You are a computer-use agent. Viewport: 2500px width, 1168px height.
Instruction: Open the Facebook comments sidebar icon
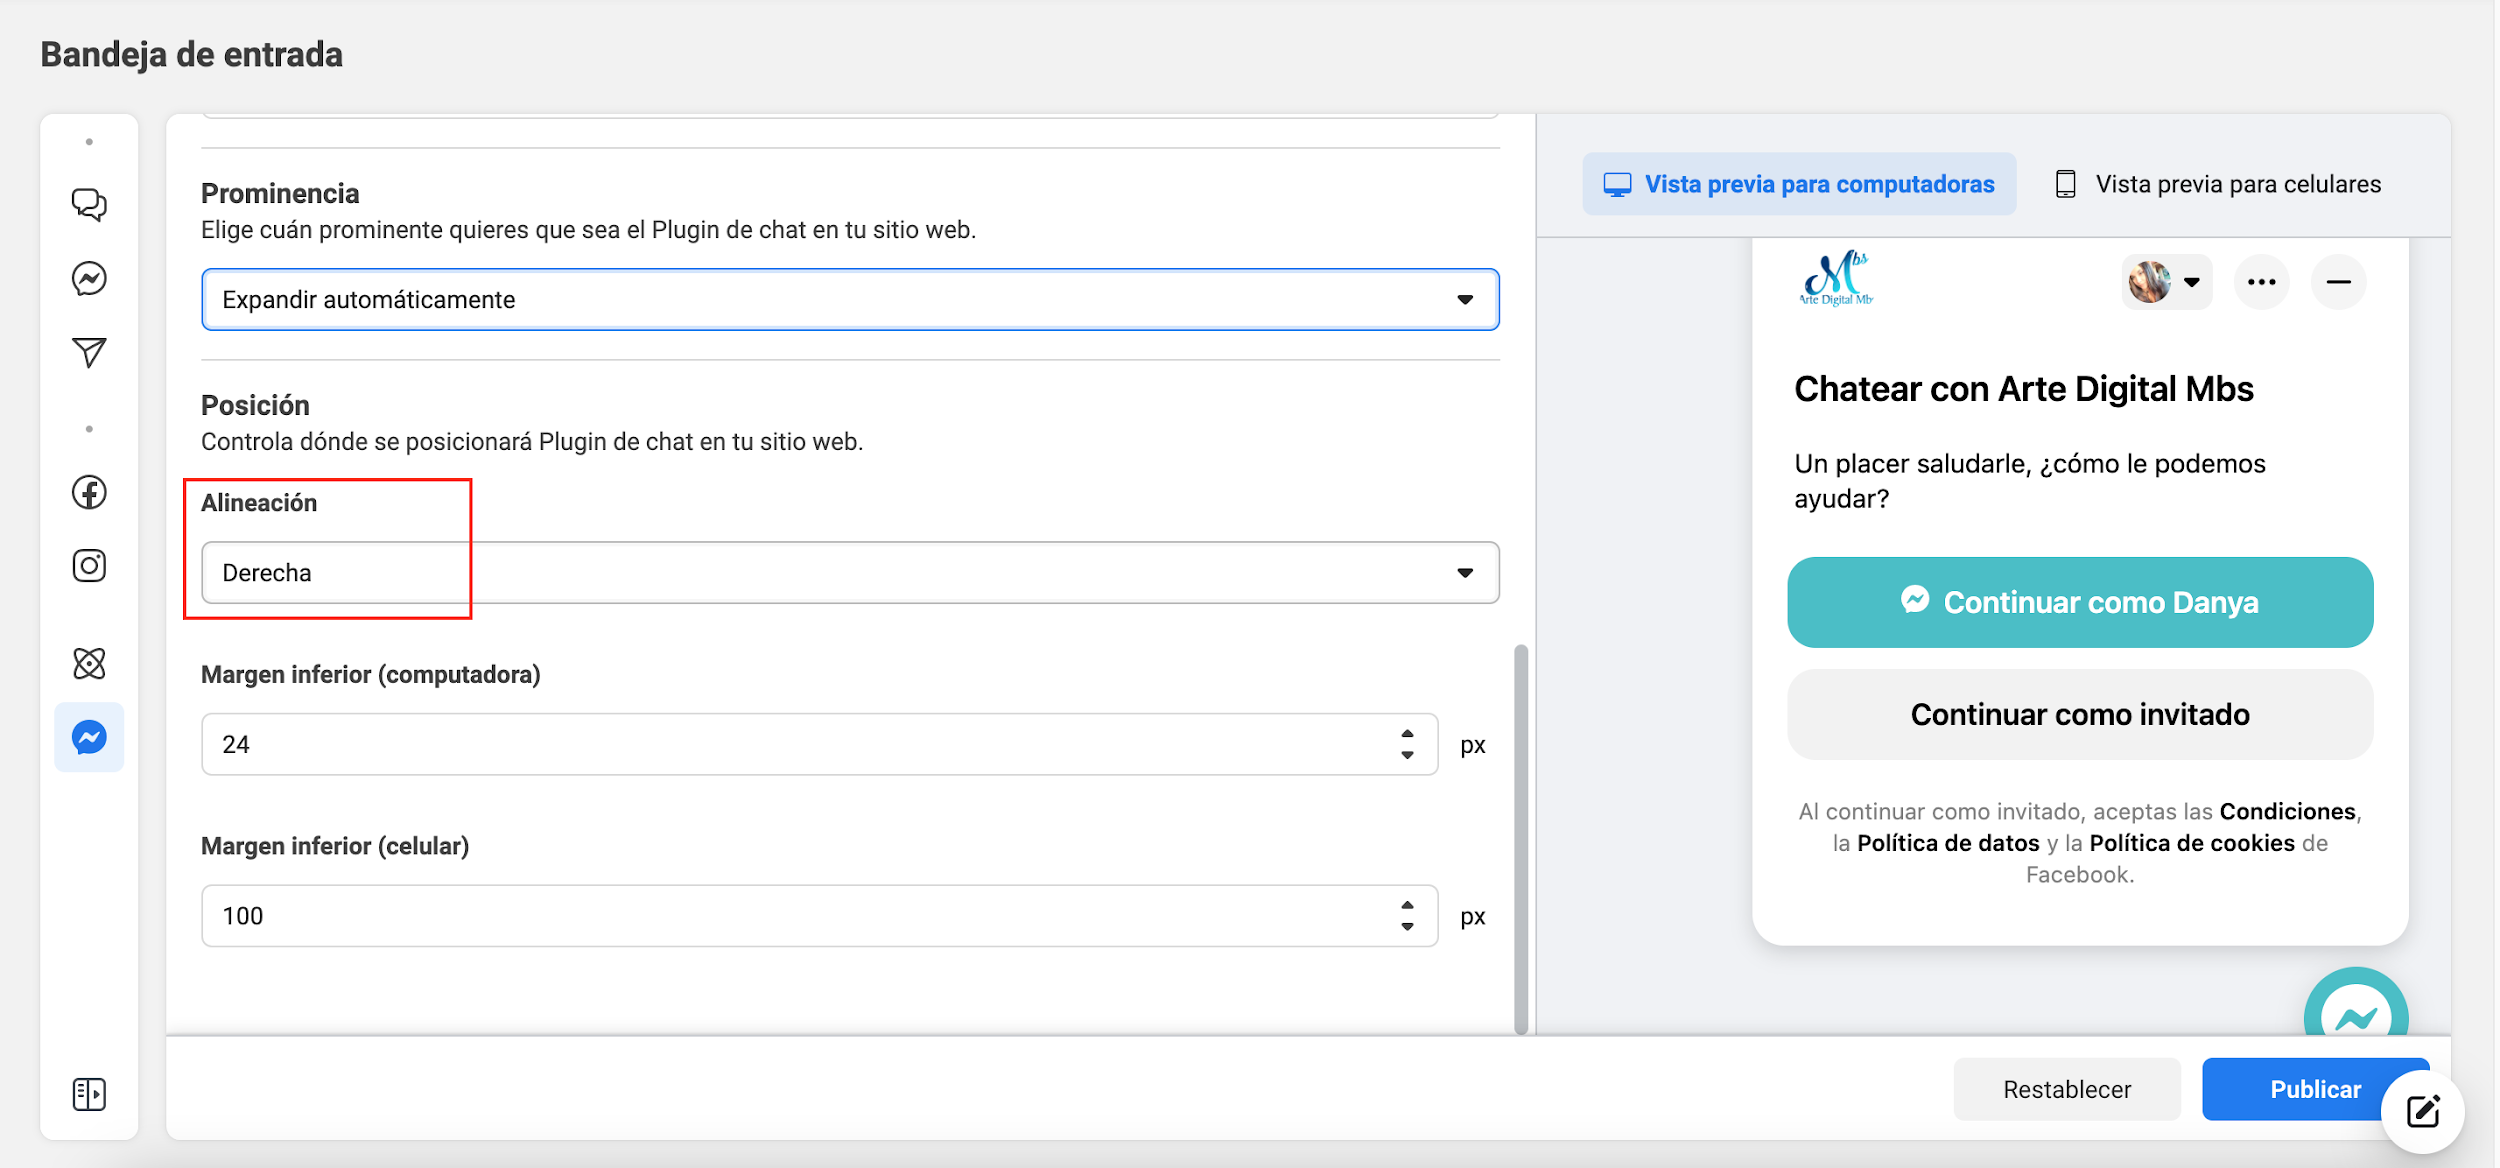[89, 492]
